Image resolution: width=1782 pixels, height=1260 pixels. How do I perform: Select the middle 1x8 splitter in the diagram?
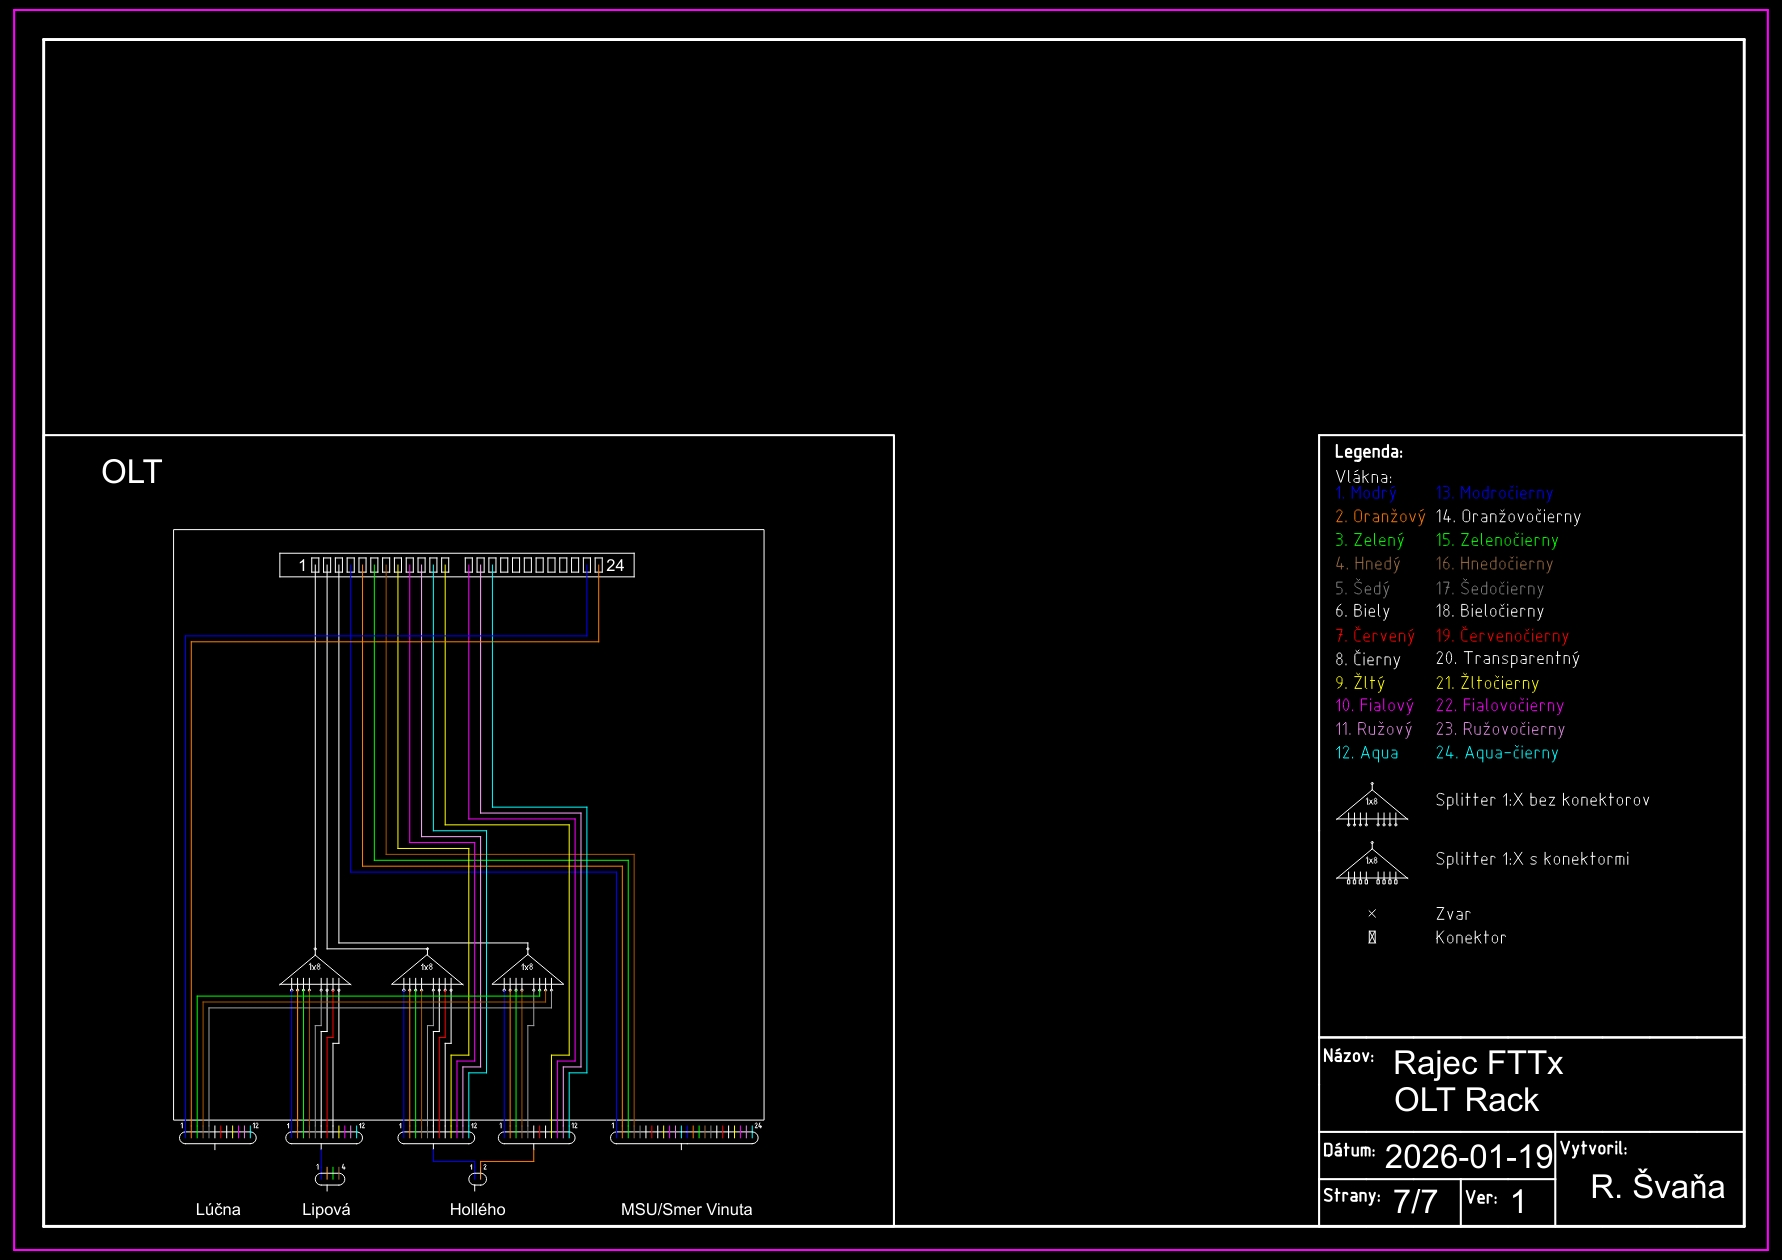tap(427, 972)
